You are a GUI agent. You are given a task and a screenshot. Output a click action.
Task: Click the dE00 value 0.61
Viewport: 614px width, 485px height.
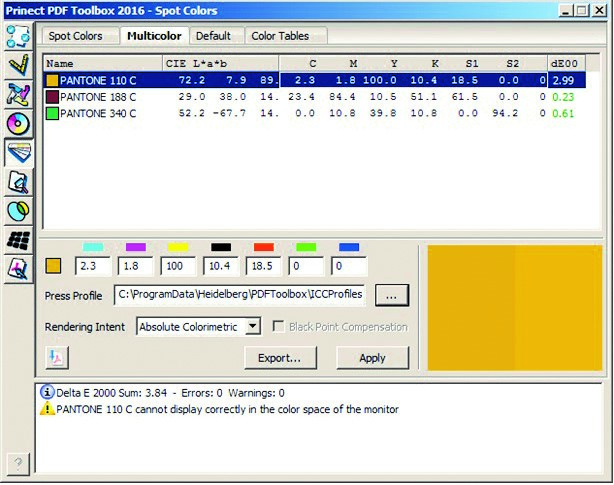[x=563, y=114]
